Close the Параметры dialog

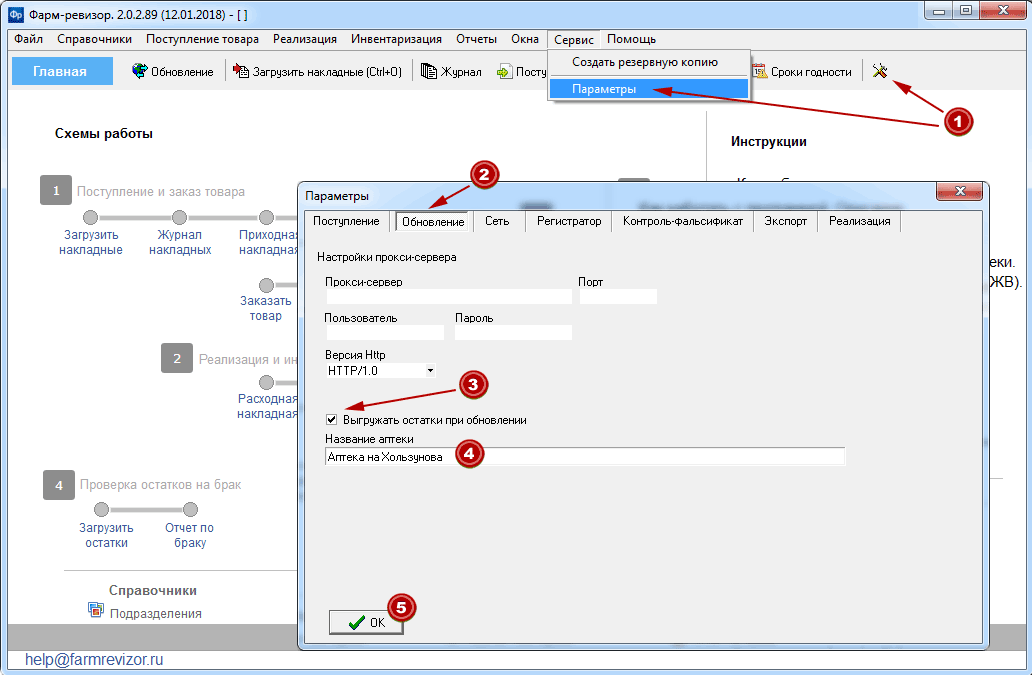tap(959, 191)
